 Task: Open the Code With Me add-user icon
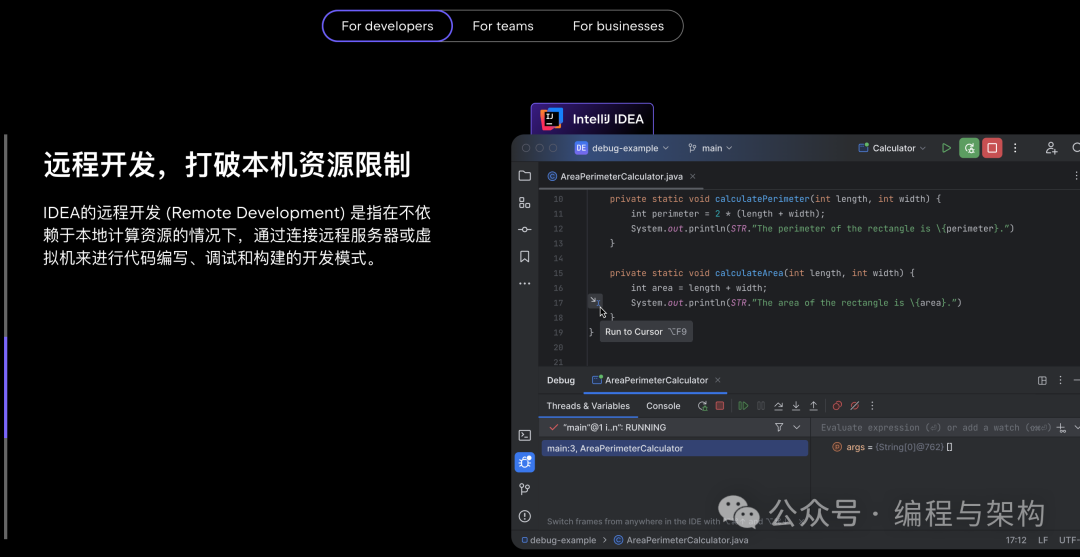tap(1051, 148)
